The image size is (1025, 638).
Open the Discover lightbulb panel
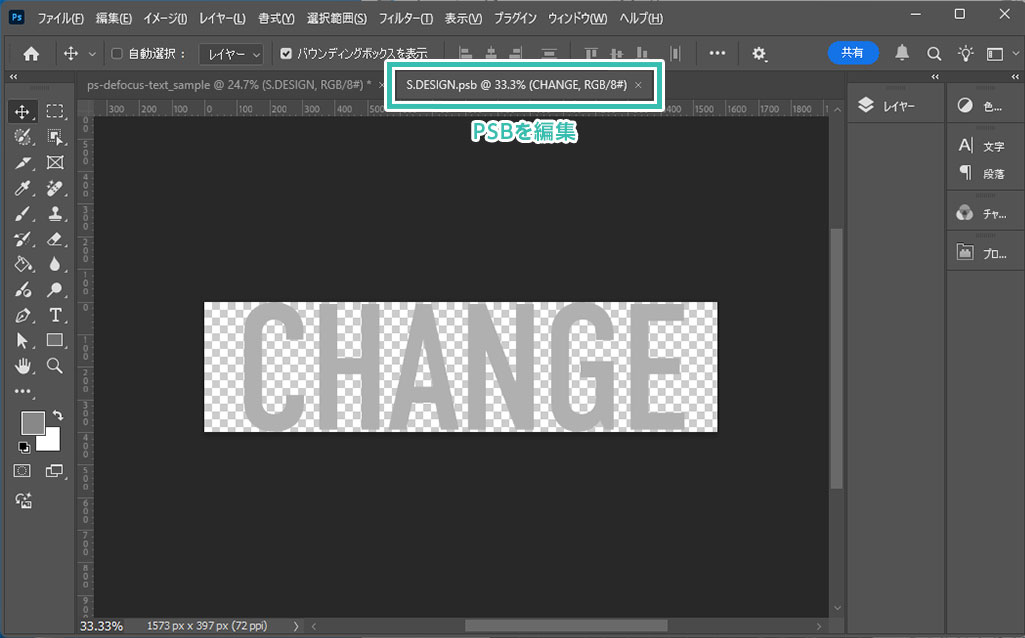click(x=966, y=54)
